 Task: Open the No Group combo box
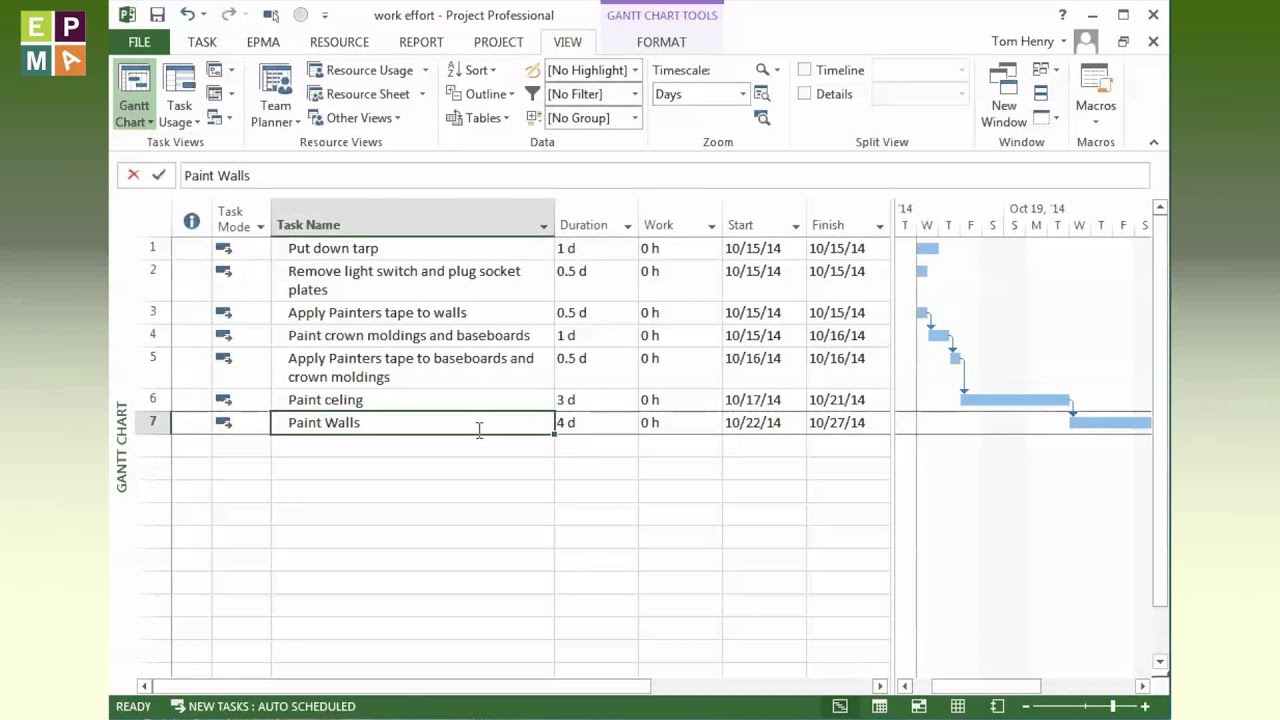pyautogui.click(x=593, y=118)
